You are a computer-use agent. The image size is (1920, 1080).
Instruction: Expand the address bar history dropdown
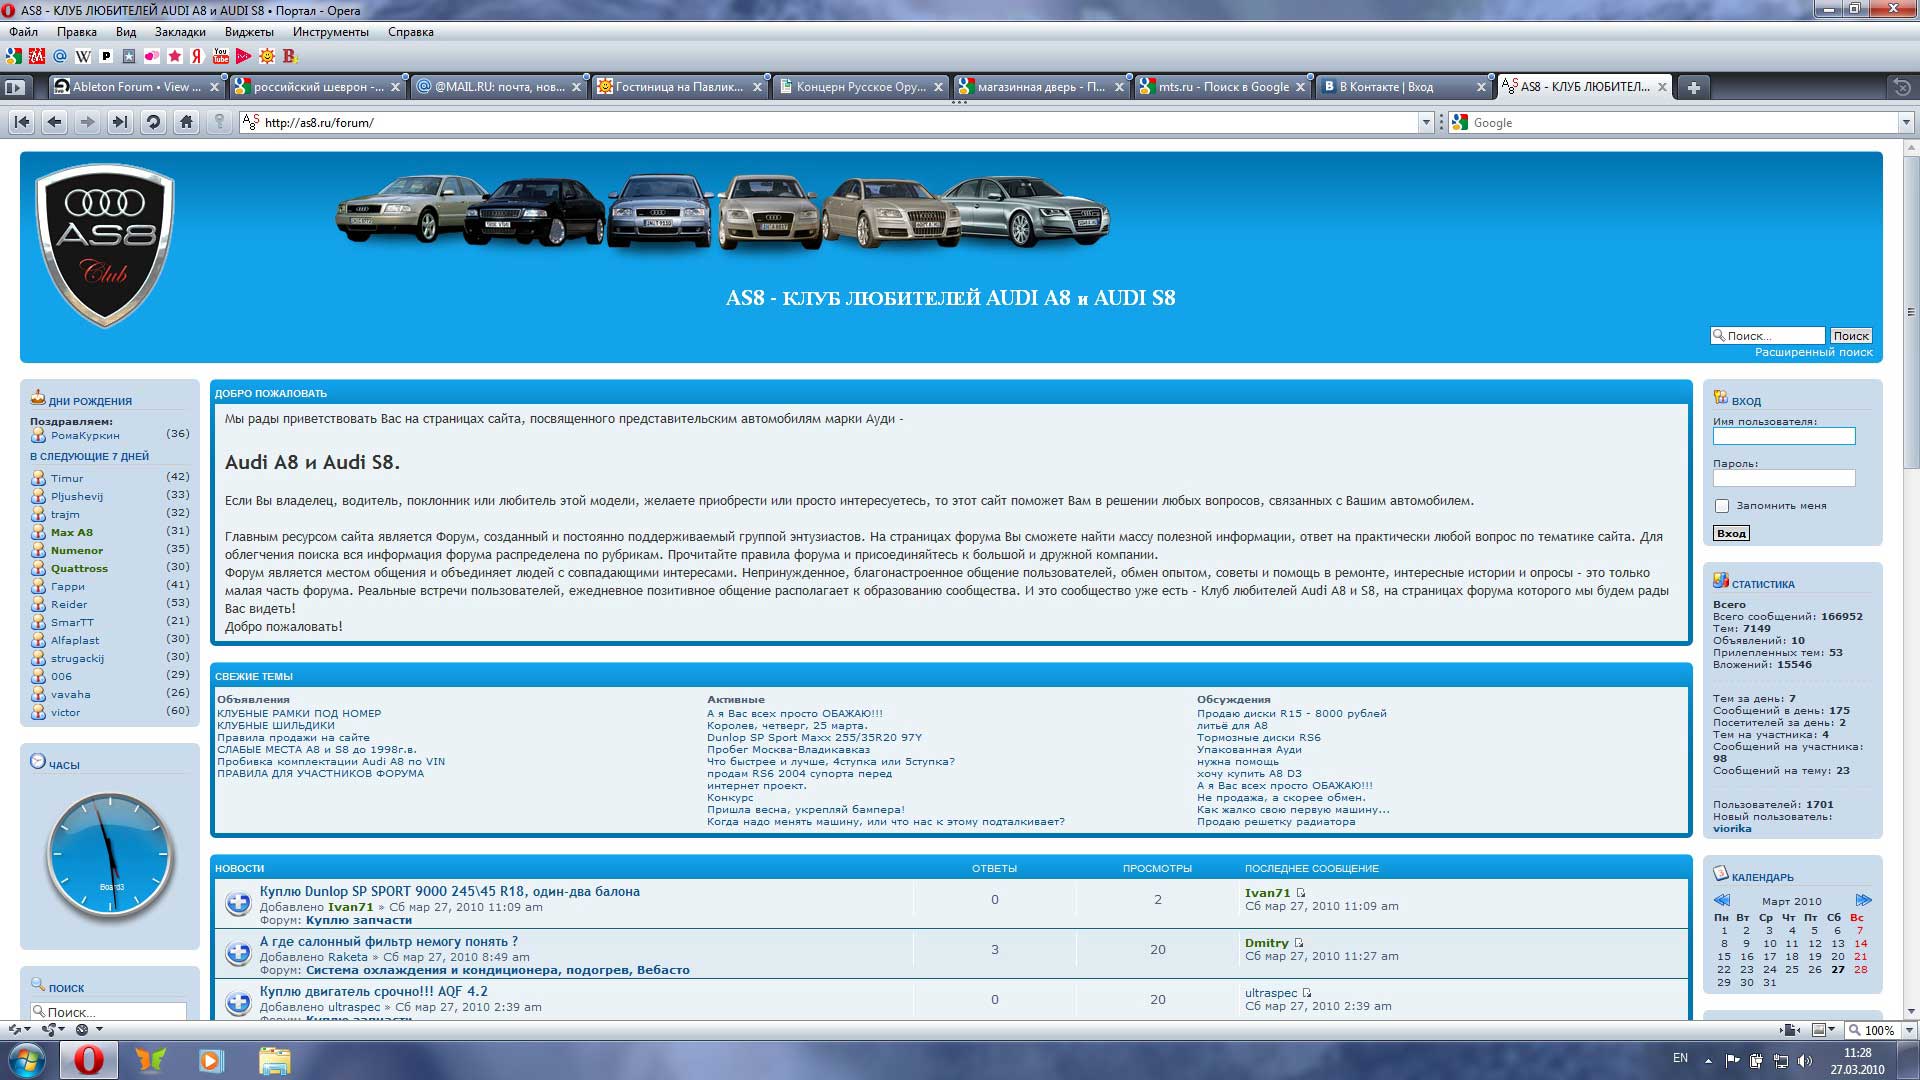pos(1426,122)
